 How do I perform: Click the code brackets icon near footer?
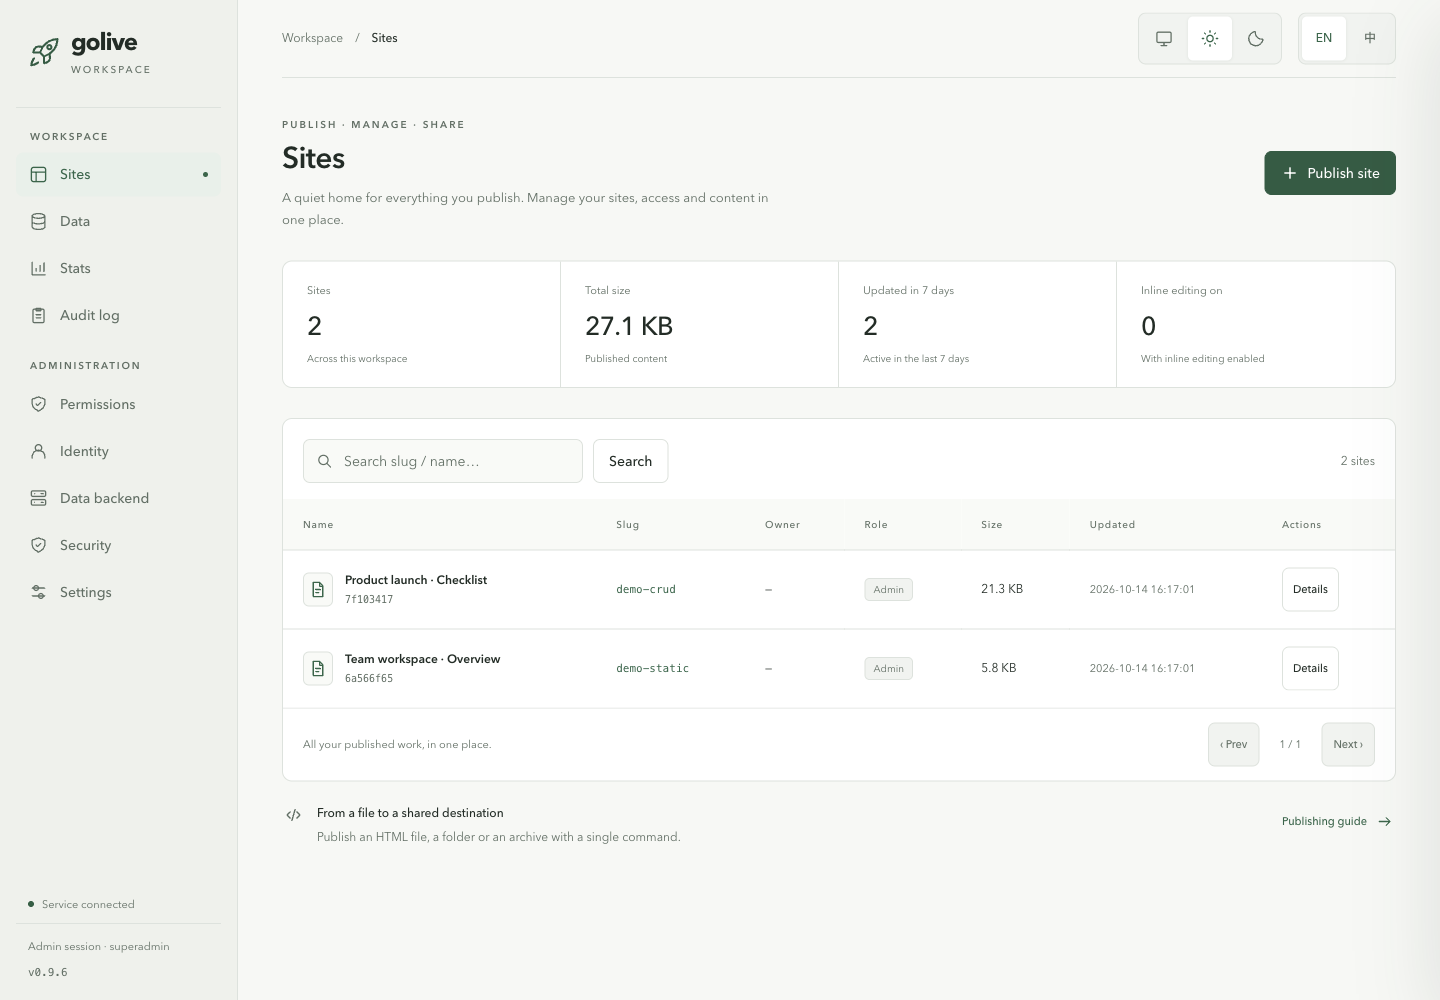point(293,815)
